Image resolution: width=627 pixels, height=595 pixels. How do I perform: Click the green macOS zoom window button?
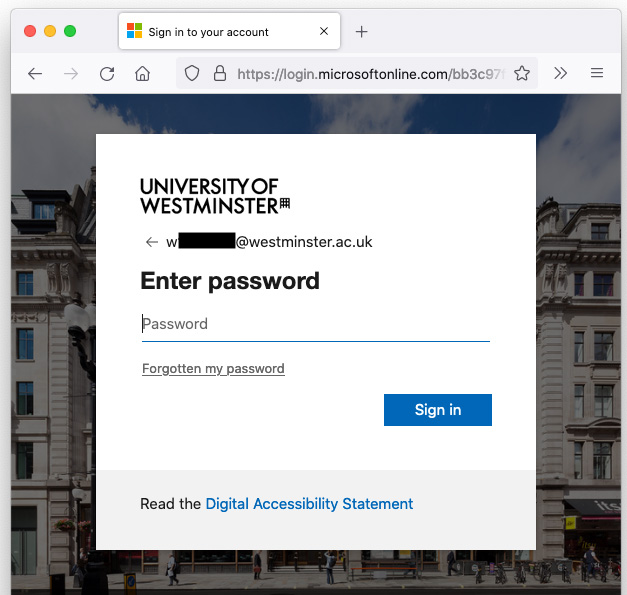click(x=70, y=31)
